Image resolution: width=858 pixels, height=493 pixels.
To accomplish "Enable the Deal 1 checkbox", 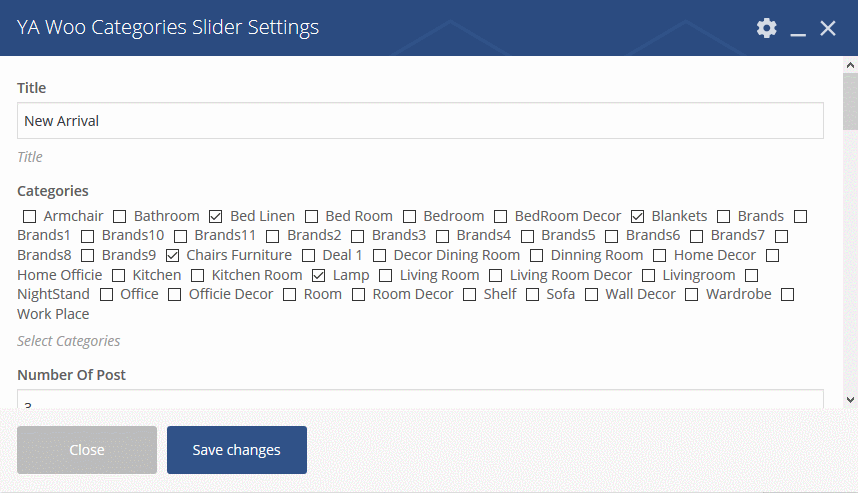I will [309, 256].
